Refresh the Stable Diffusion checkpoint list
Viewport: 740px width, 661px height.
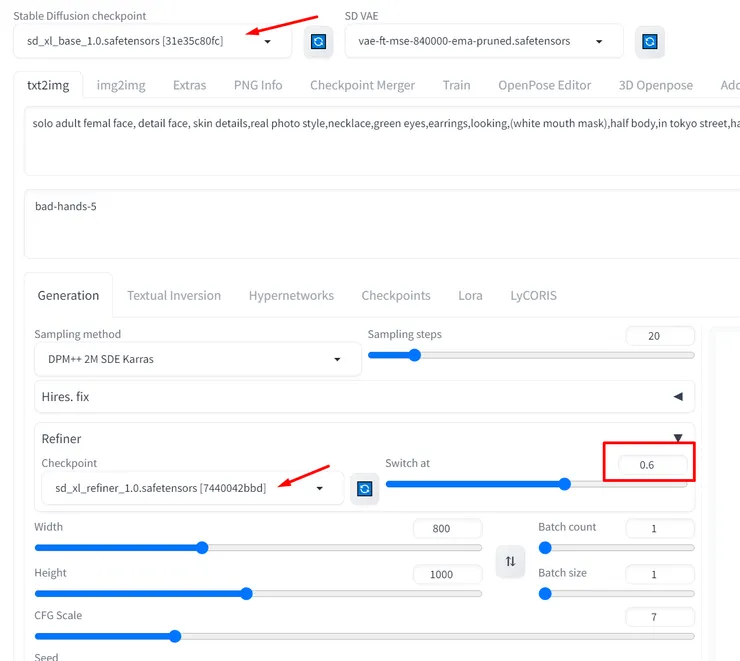click(x=318, y=42)
